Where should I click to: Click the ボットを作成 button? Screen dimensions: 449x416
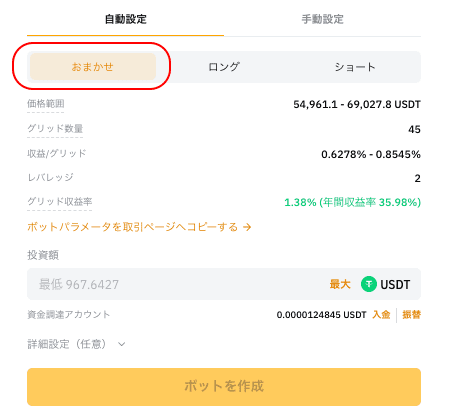[224, 387]
